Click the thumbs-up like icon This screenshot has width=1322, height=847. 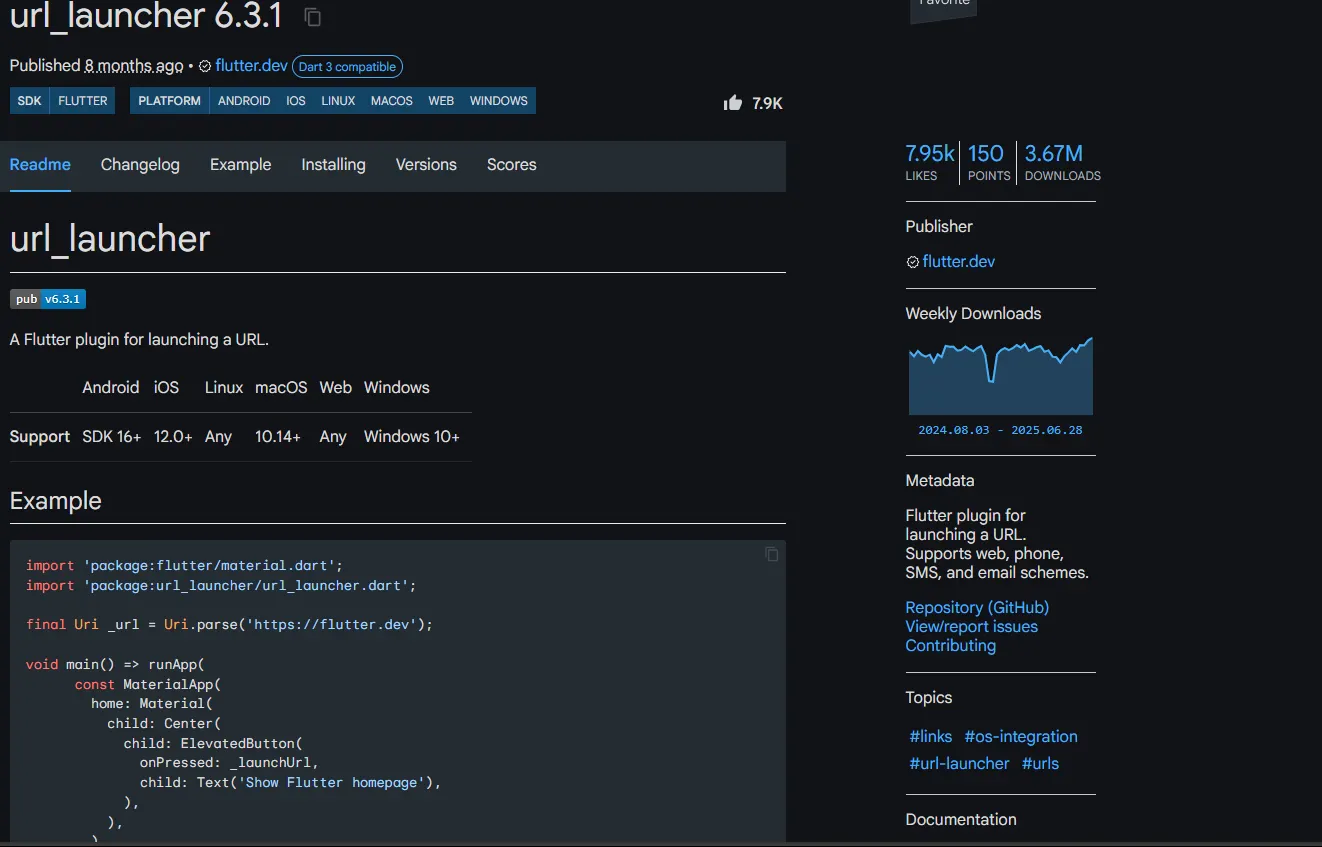pyautogui.click(x=733, y=102)
